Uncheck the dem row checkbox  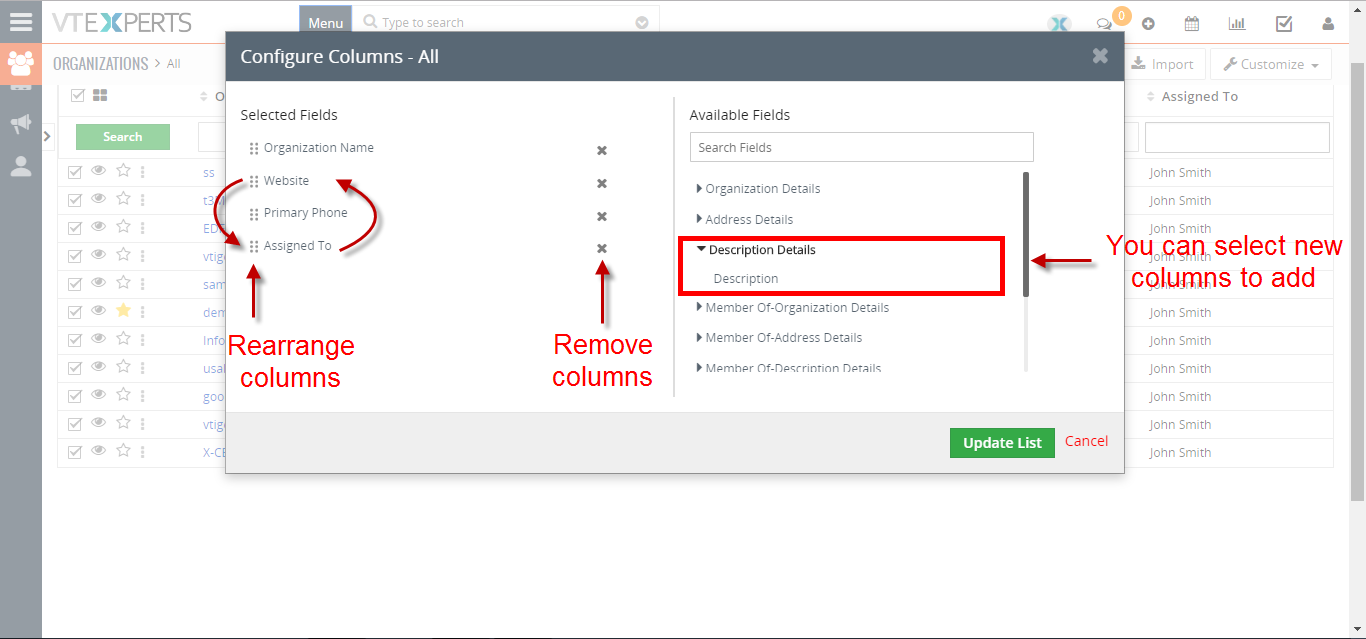tap(75, 312)
